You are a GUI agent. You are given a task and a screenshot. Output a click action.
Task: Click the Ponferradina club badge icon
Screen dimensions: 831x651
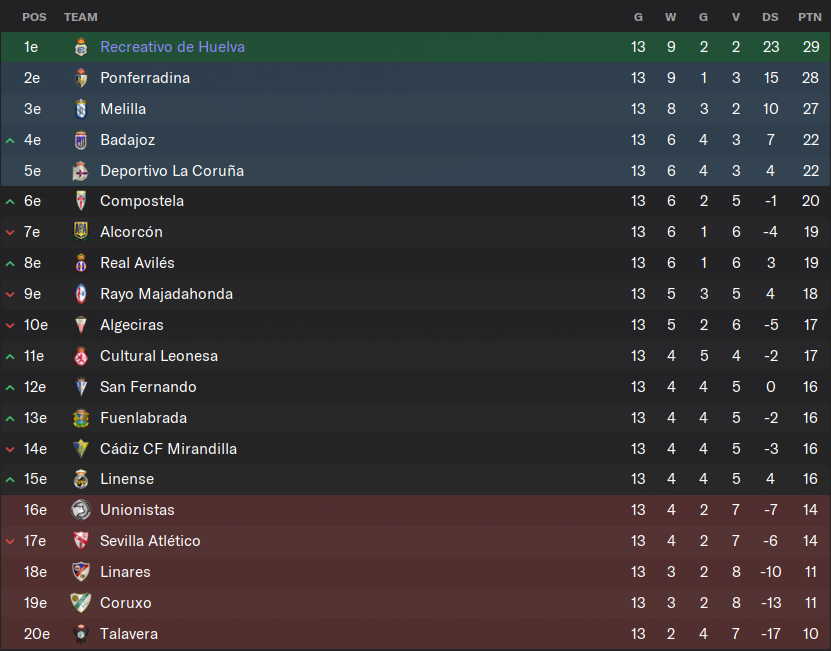(x=81, y=78)
